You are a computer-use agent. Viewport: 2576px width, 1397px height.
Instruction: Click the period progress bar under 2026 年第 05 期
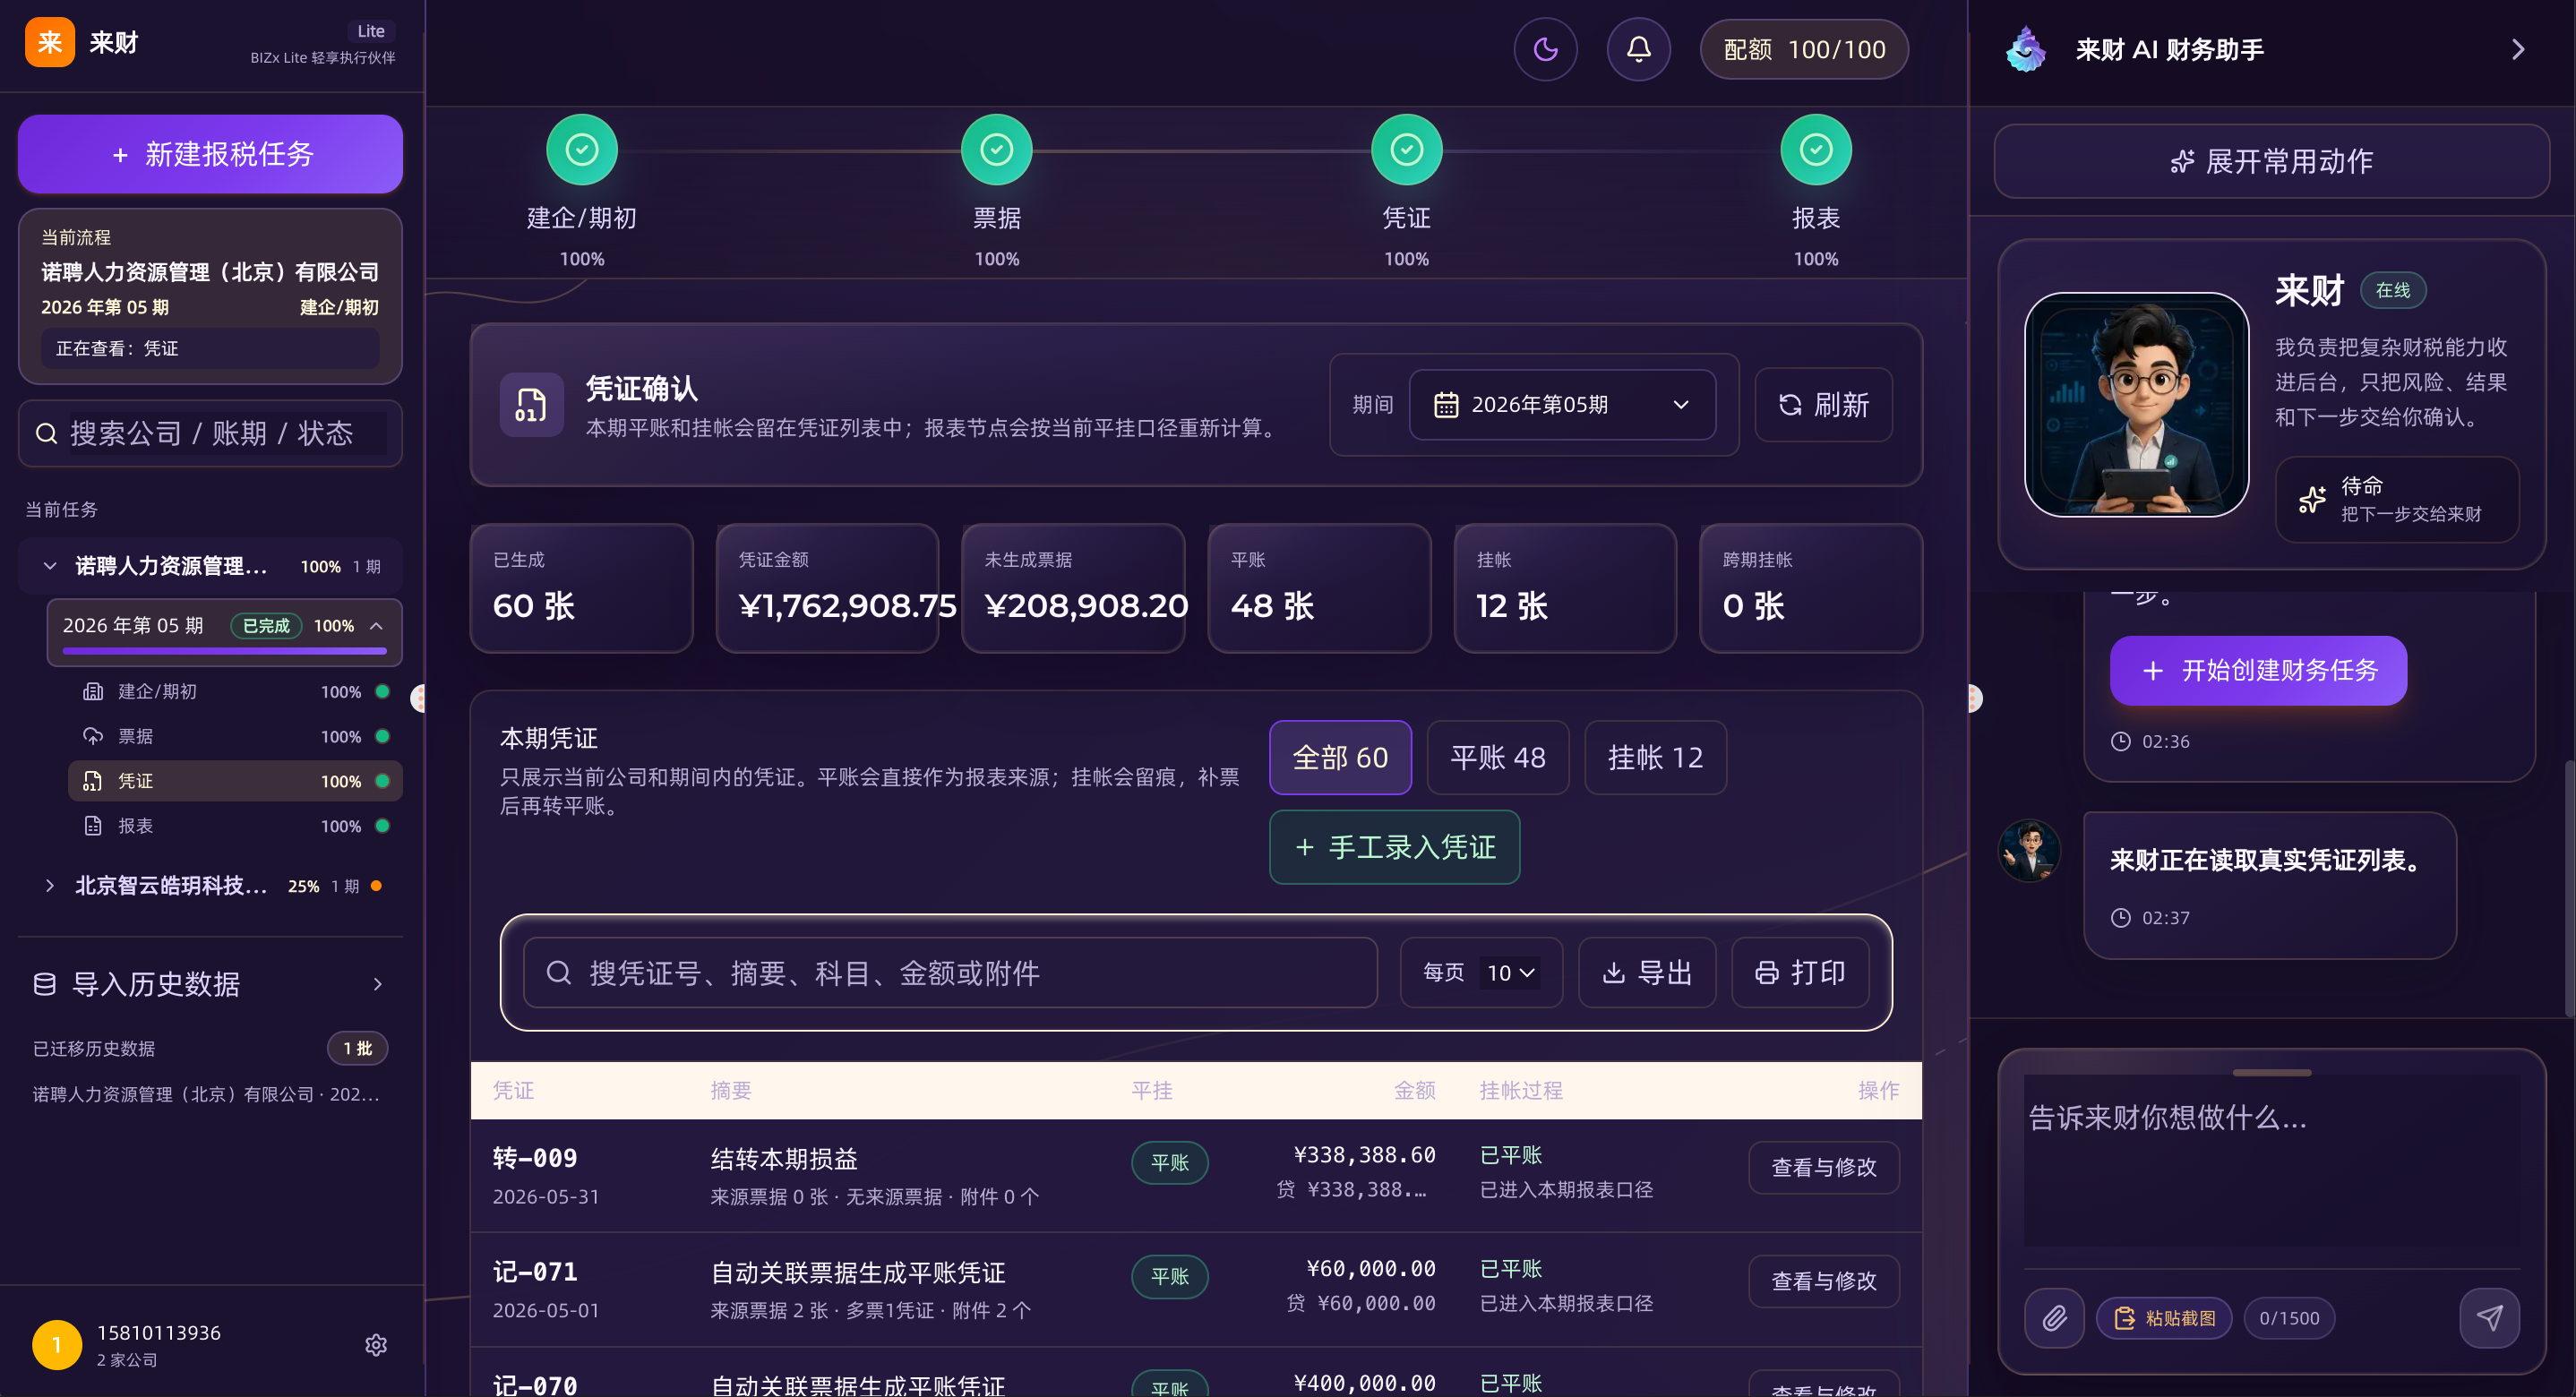point(224,651)
